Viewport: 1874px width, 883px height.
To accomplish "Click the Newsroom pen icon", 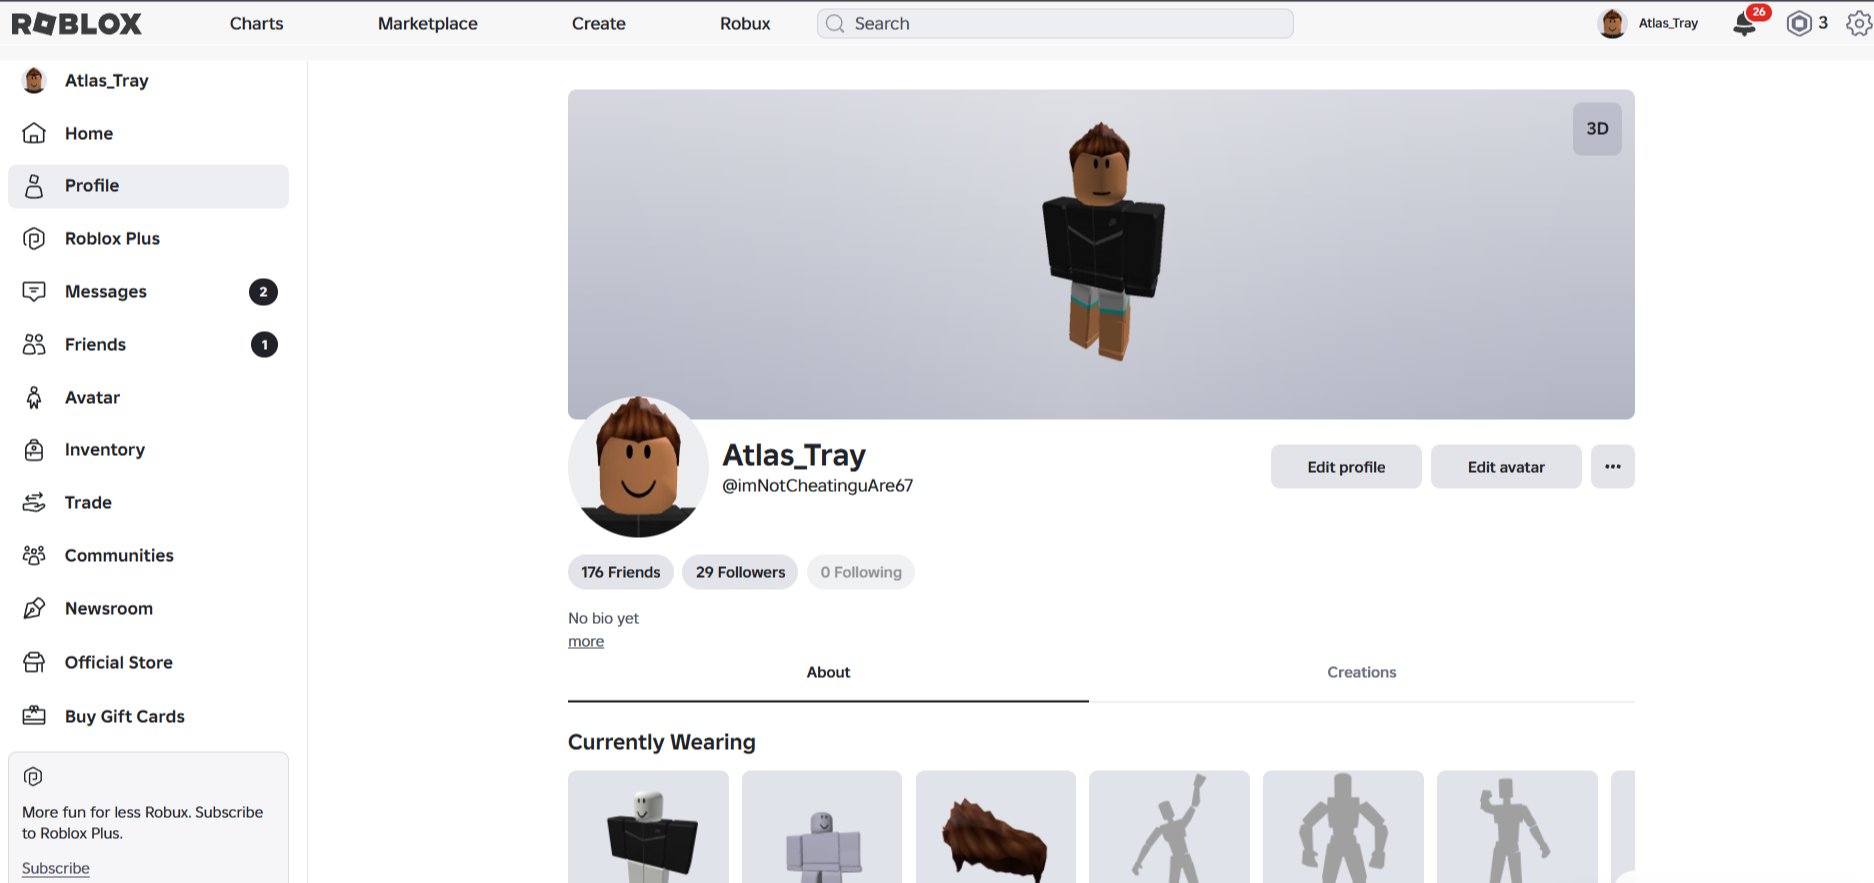I will click(34, 608).
